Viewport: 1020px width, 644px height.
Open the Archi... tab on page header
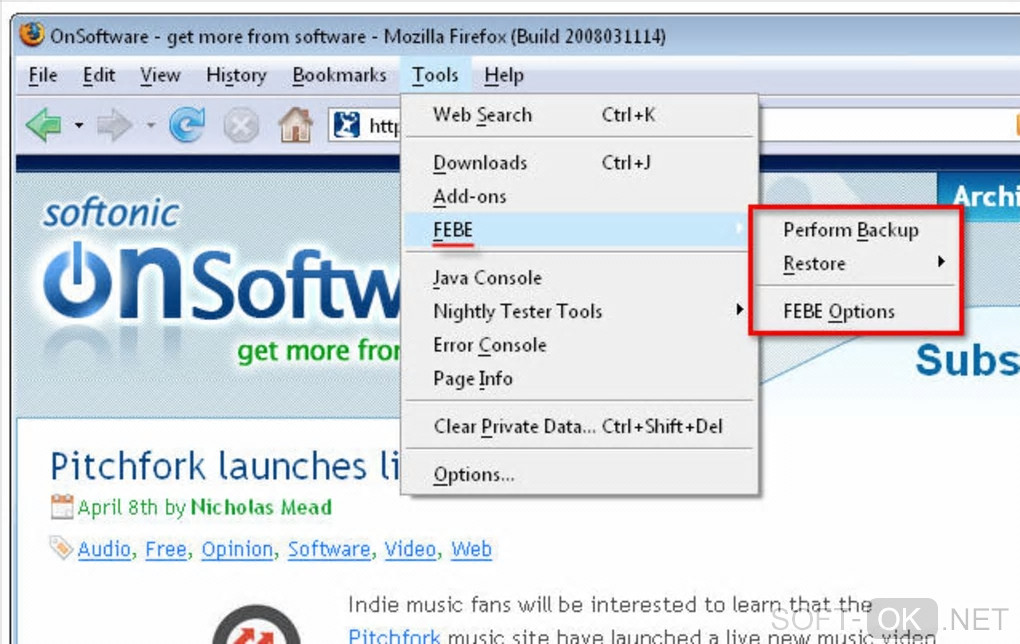[978, 196]
